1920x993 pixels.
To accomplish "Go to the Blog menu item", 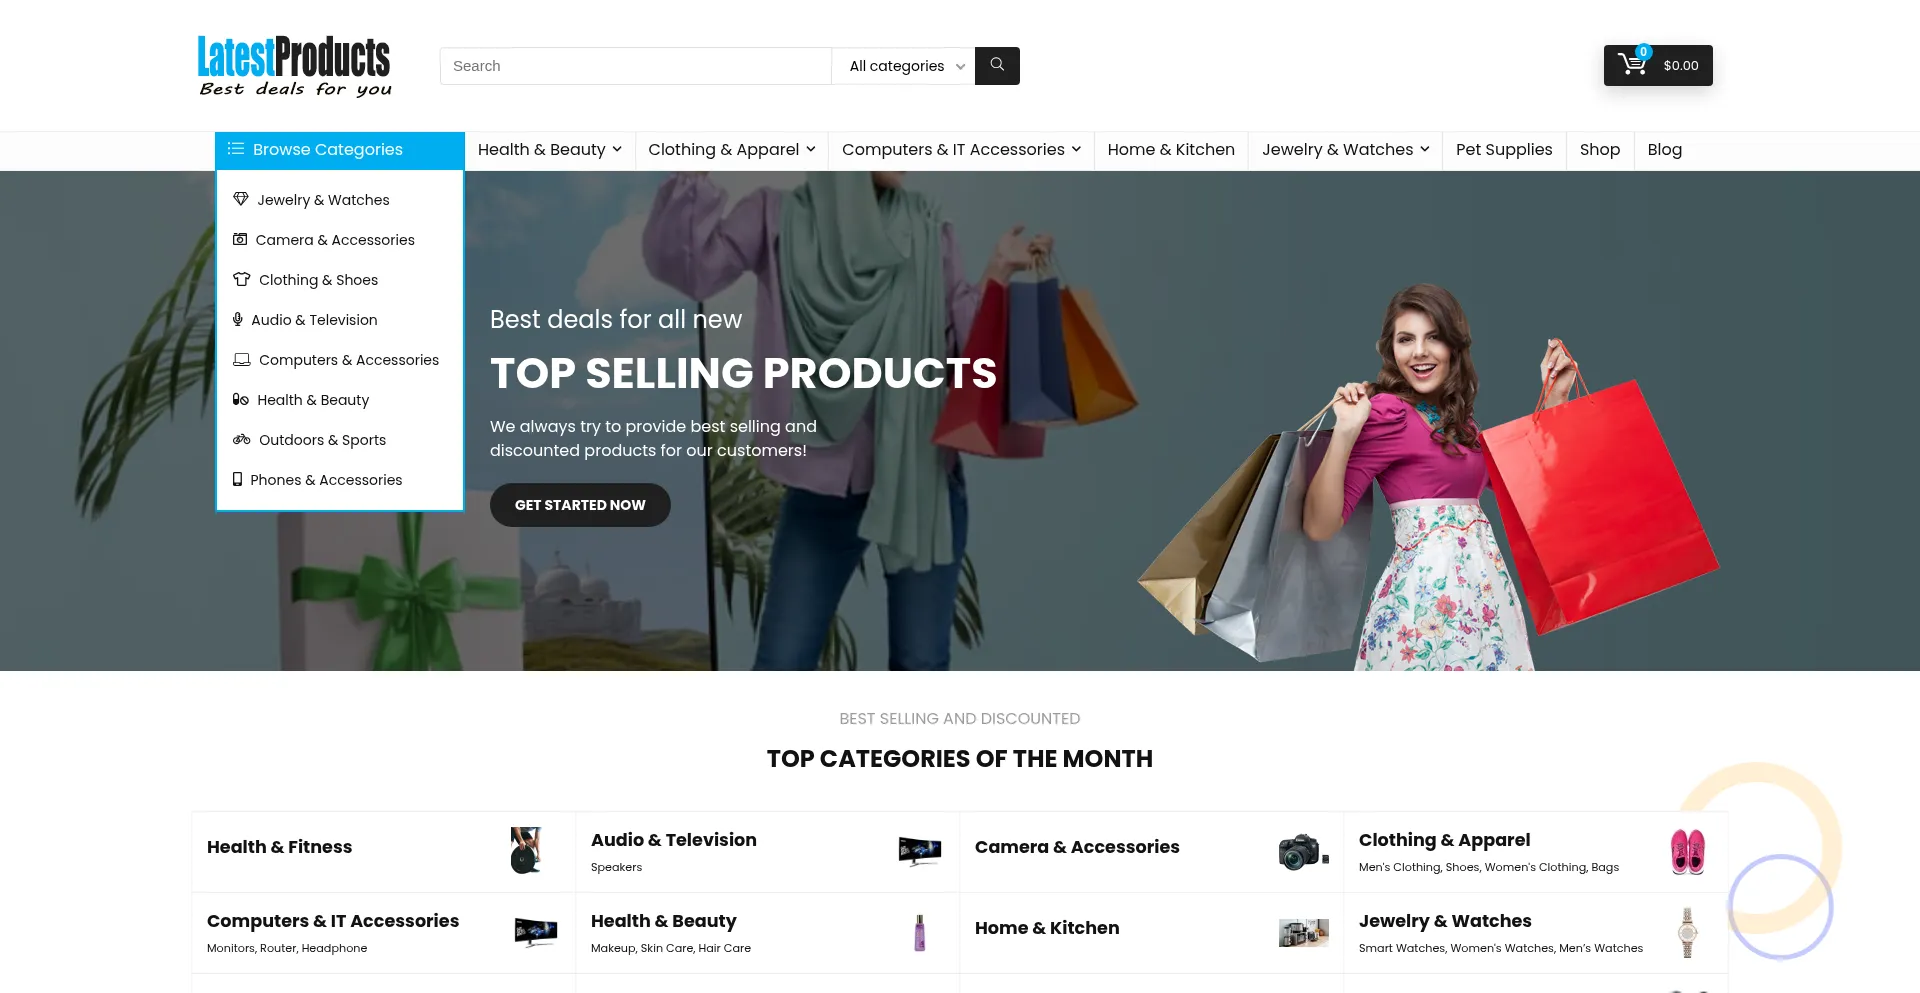I will (1664, 150).
